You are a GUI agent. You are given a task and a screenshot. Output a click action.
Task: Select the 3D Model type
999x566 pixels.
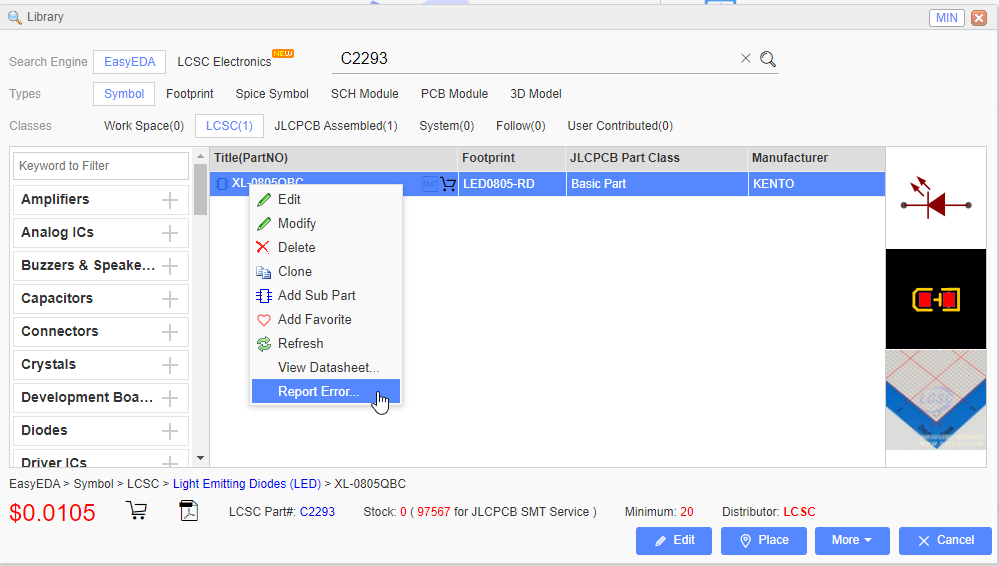(x=536, y=94)
